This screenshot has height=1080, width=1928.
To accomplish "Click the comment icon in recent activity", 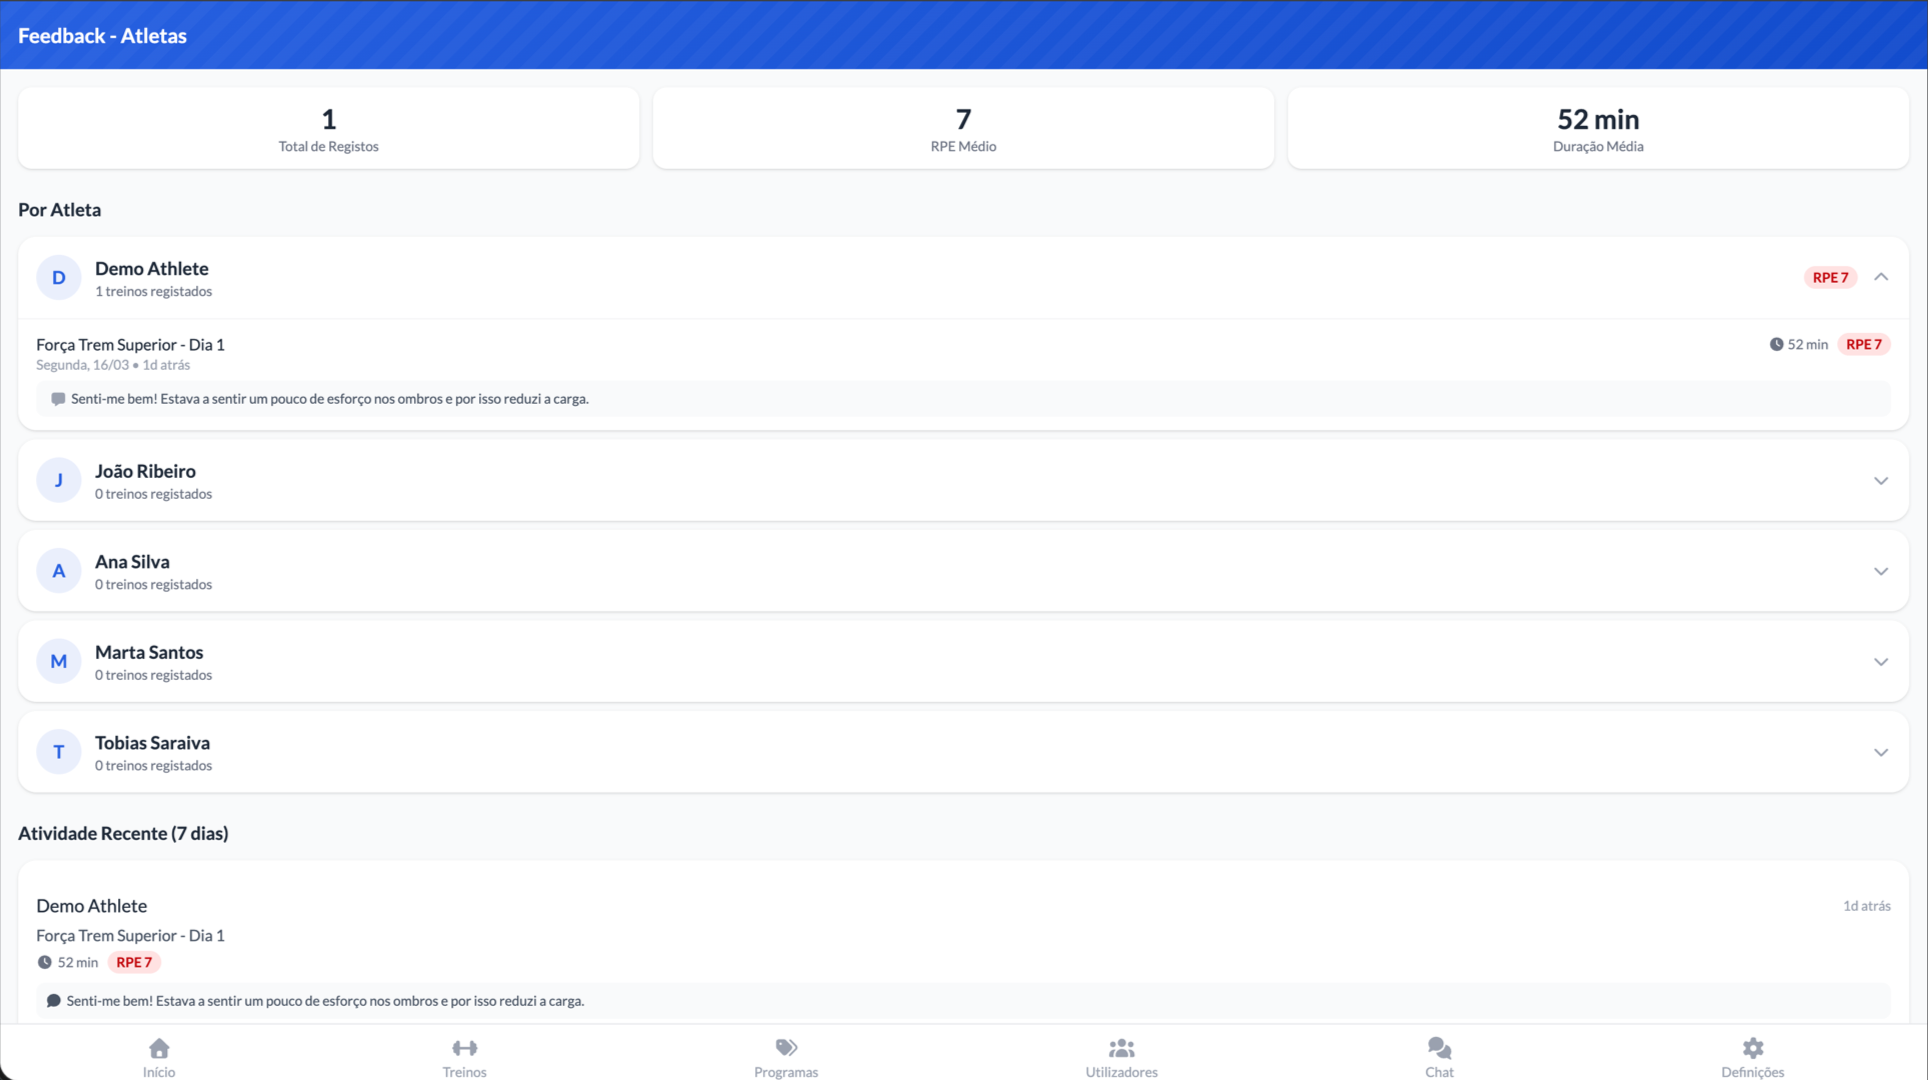I will 54,1001.
